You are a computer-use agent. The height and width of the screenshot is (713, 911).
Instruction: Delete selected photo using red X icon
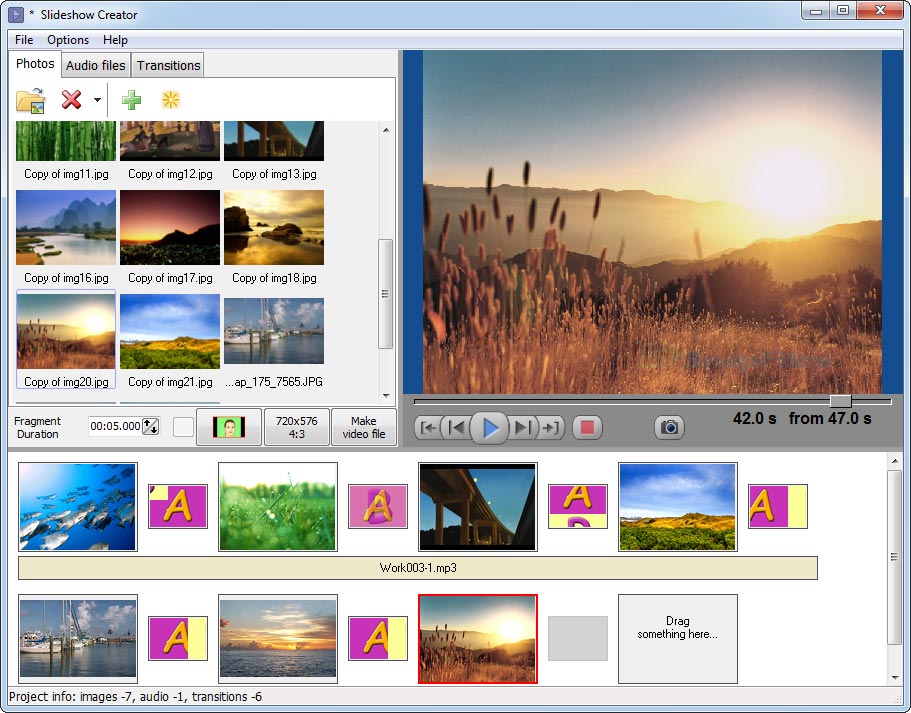click(x=69, y=99)
